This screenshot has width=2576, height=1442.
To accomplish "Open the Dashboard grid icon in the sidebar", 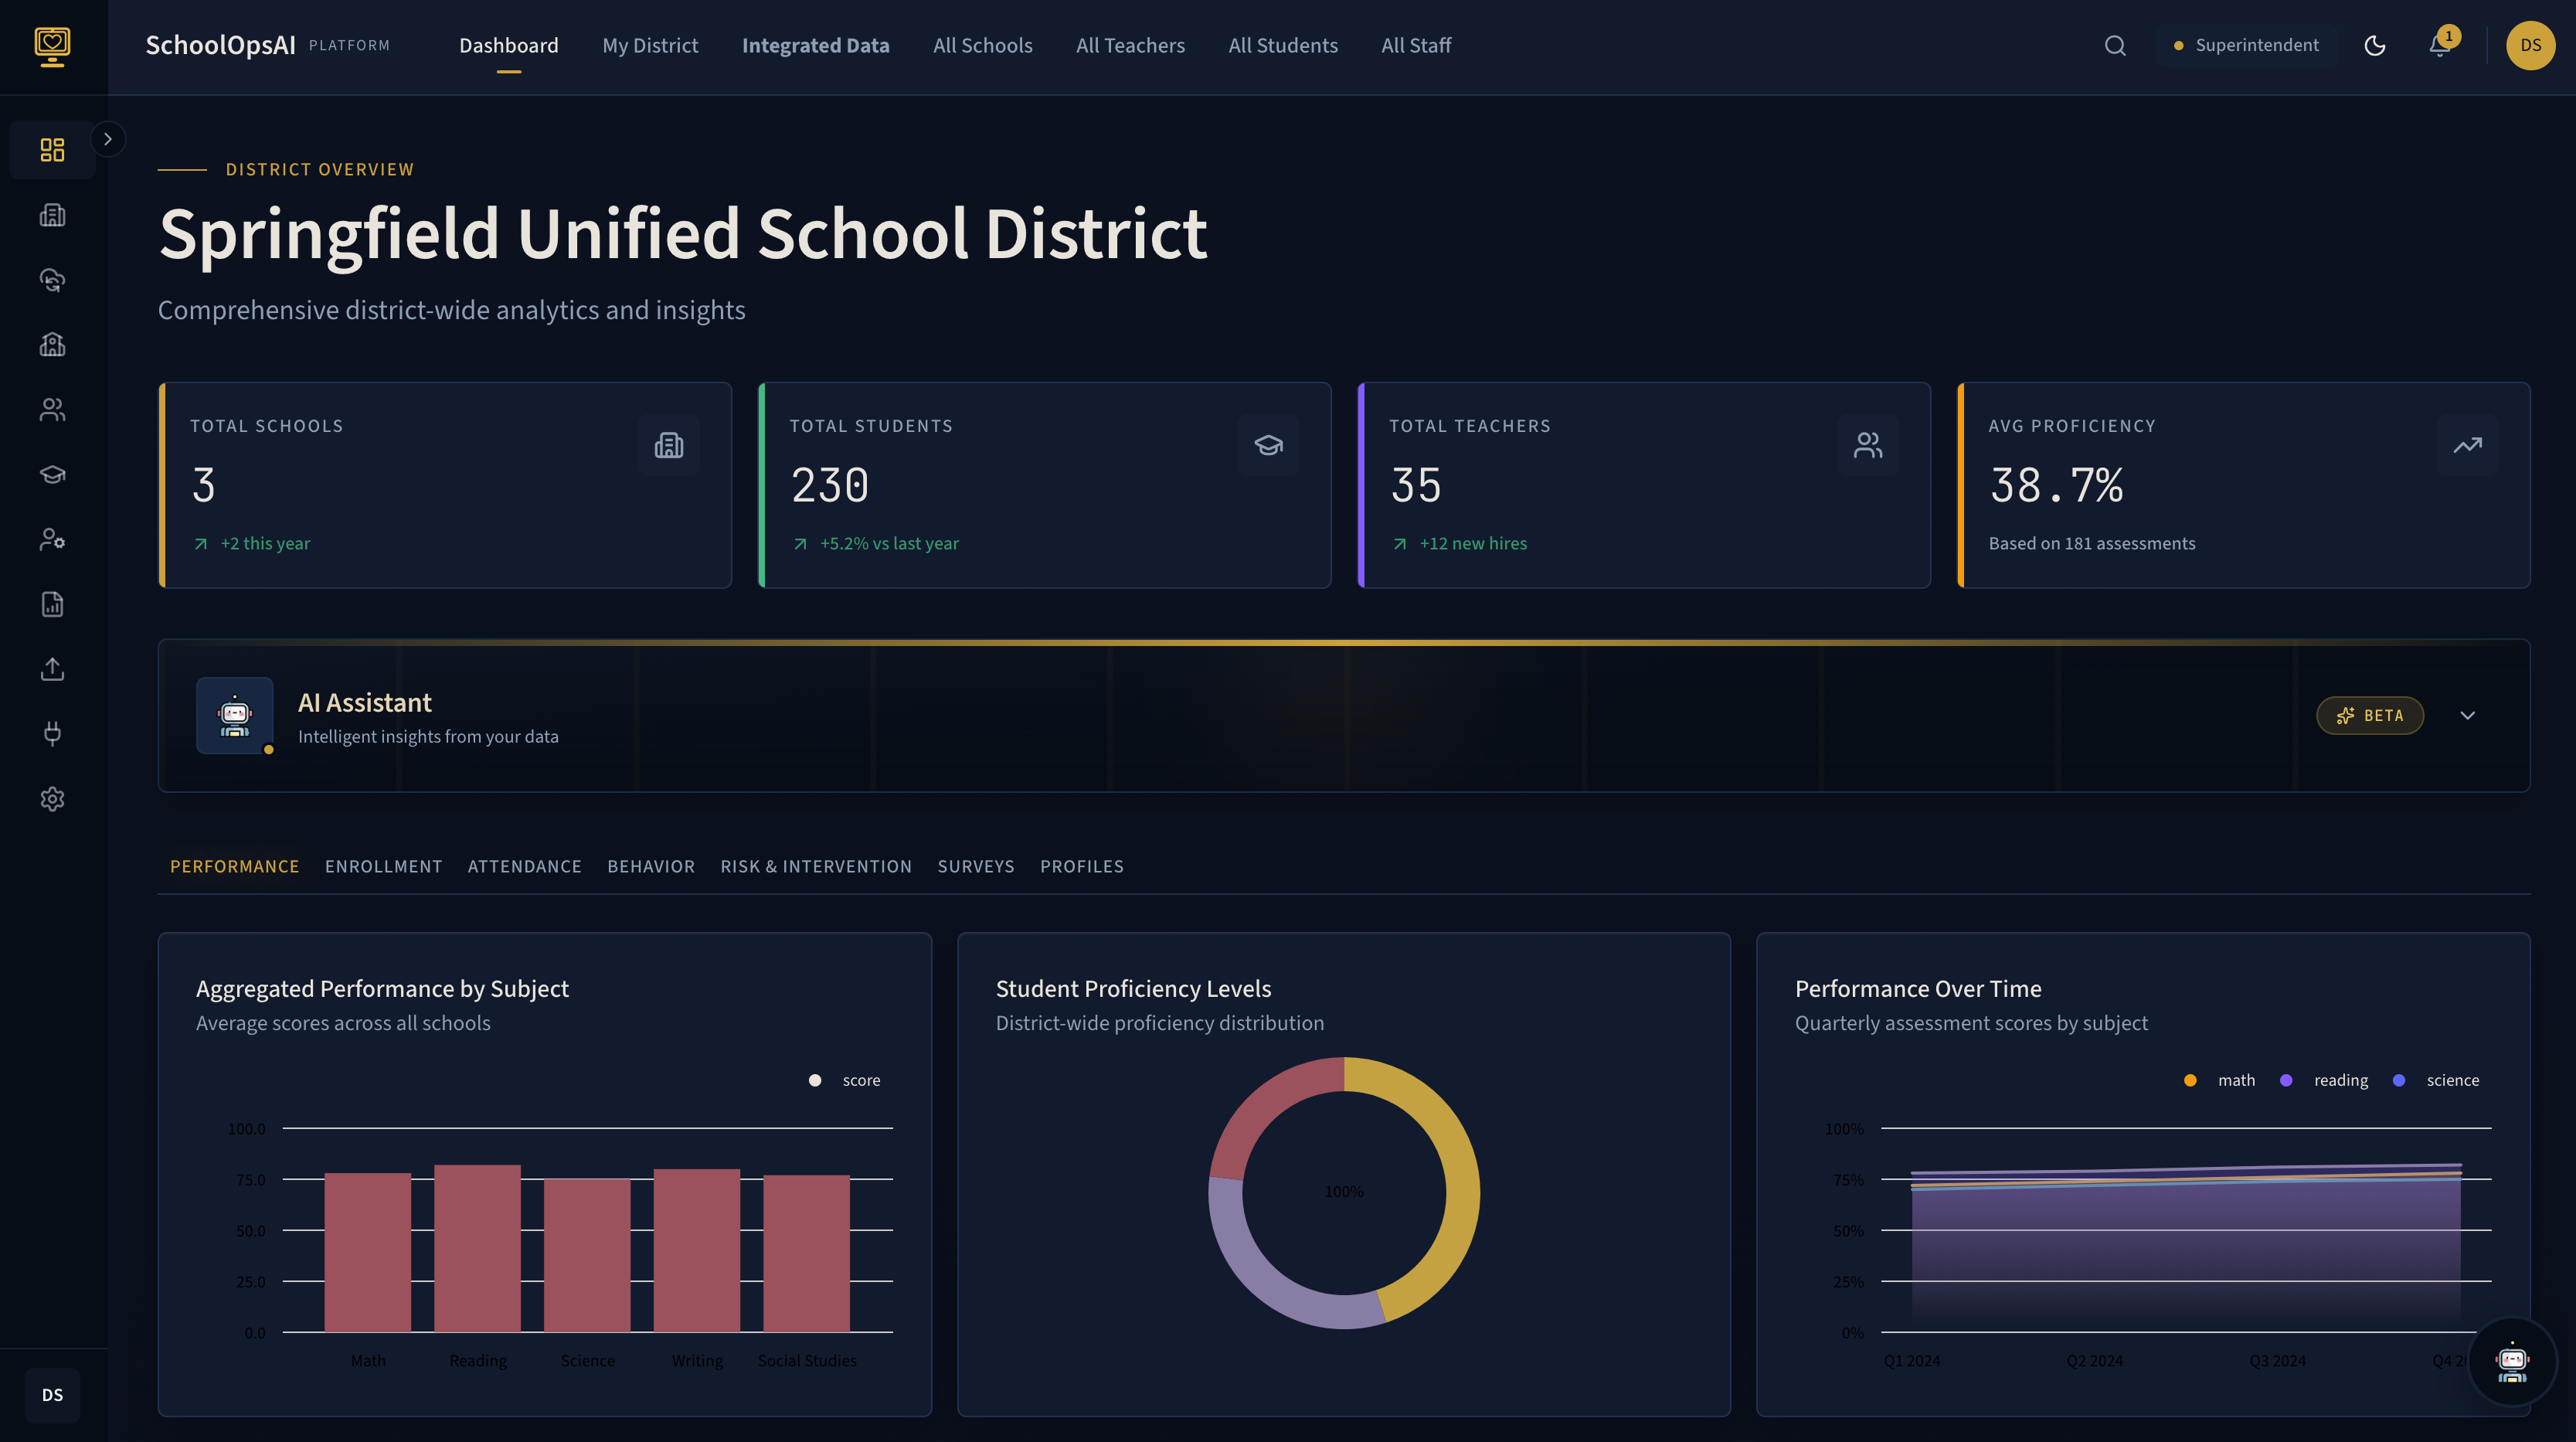I will tap(52, 149).
